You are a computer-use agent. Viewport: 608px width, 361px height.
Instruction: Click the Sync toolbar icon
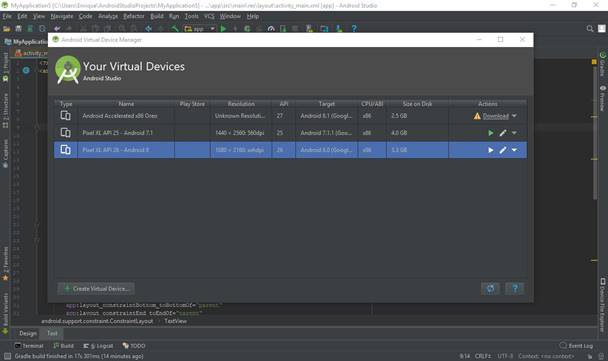(42, 29)
